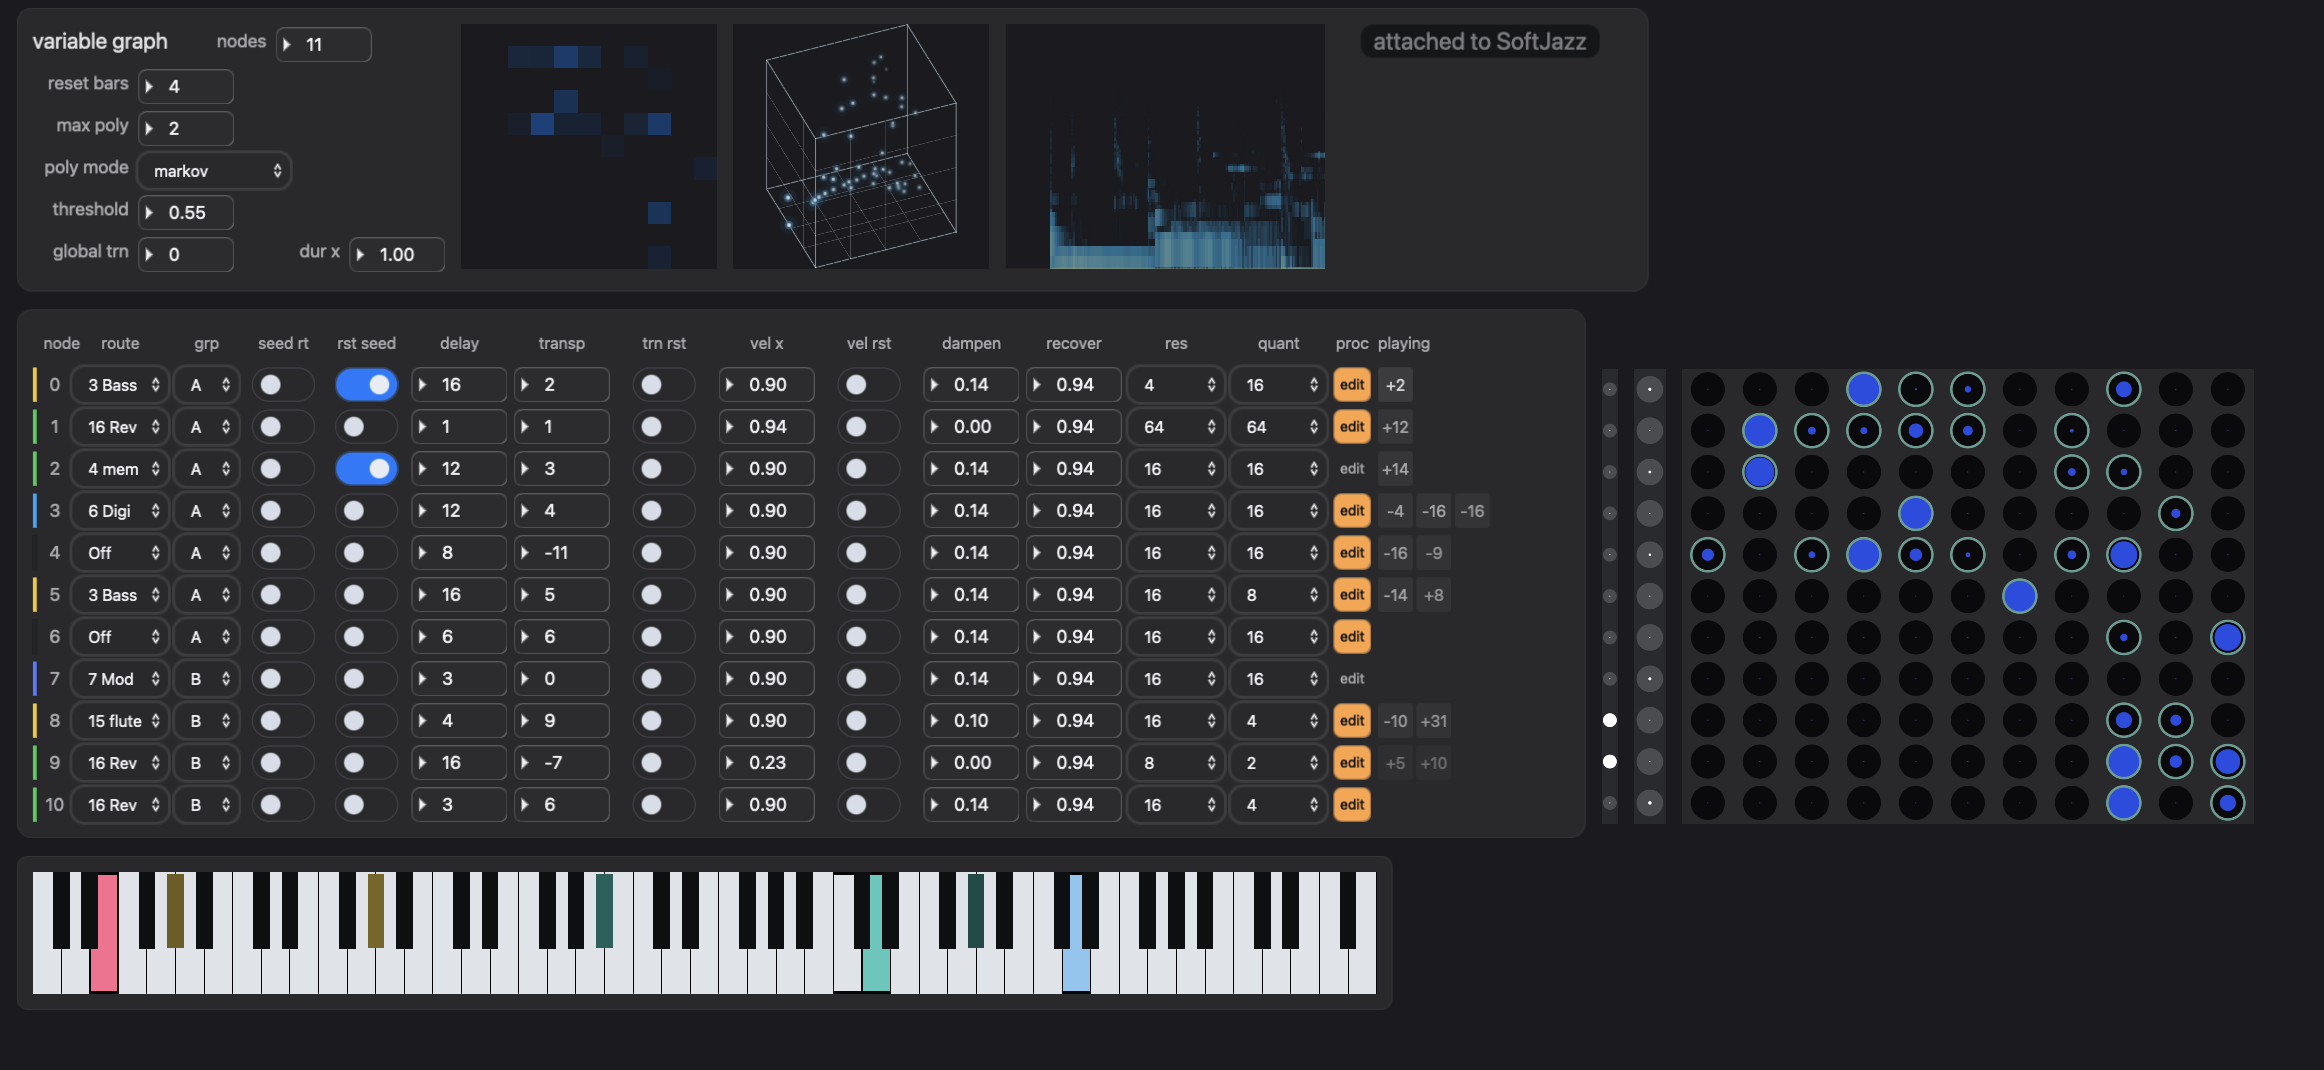Click dampen field for node 8 (0.10)
2324x1070 pixels.
click(x=971, y=721)
